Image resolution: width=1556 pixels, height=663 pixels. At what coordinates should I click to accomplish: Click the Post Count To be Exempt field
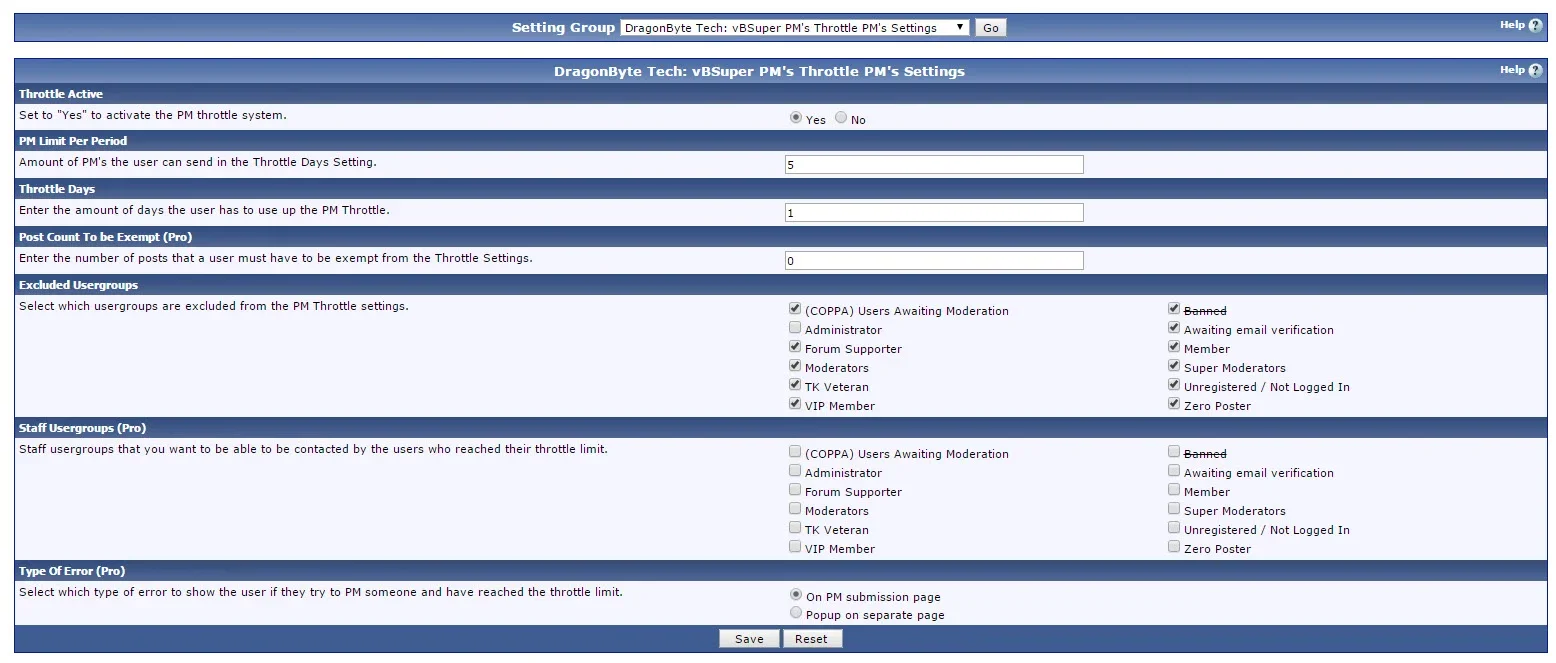[x=934, y=261]
